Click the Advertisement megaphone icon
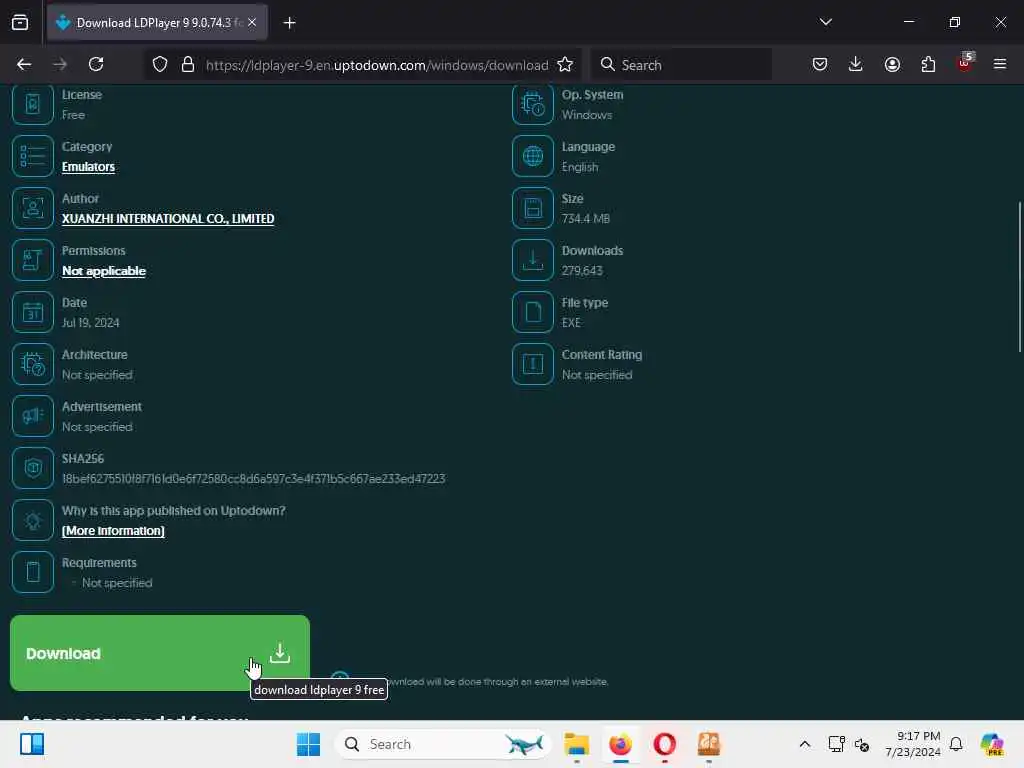This screenshot has height=768, width=1024. coord(33,416)
